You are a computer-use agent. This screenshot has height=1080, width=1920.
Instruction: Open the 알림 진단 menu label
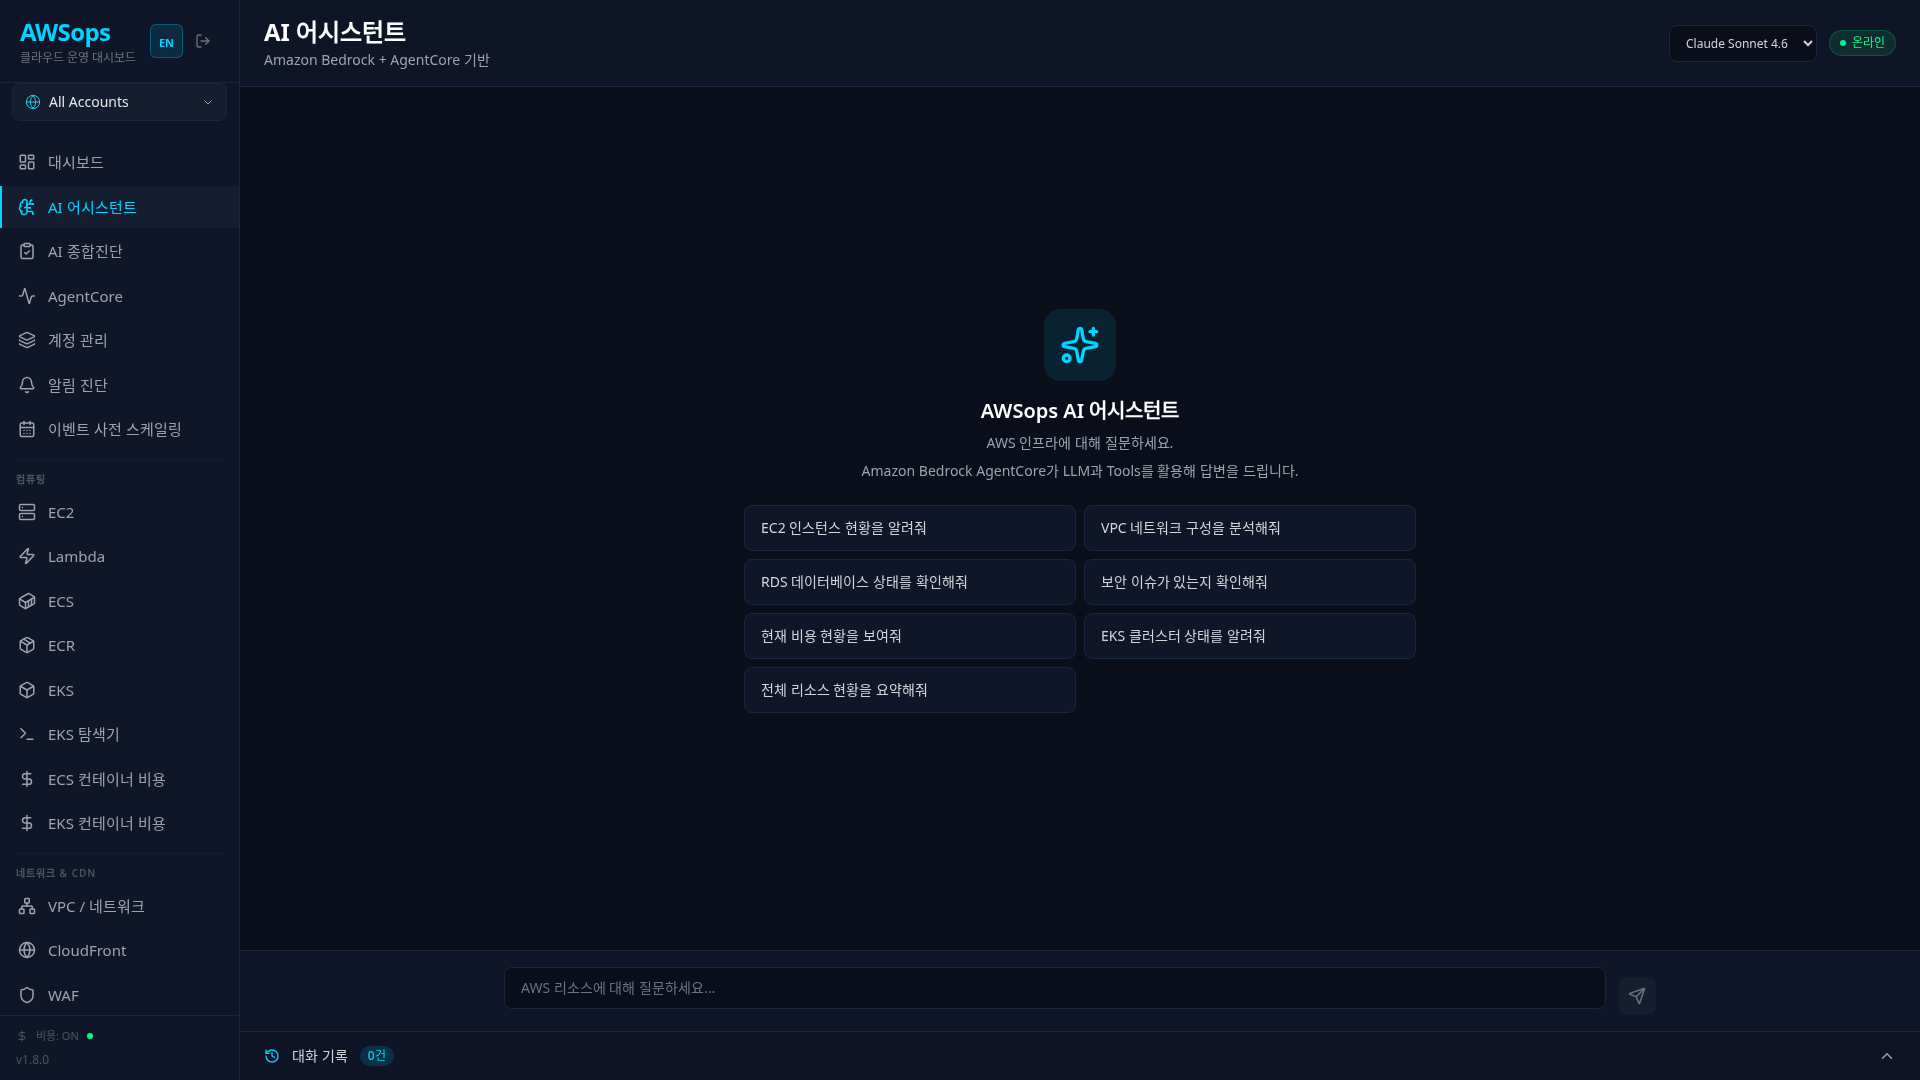pos(78,385)
